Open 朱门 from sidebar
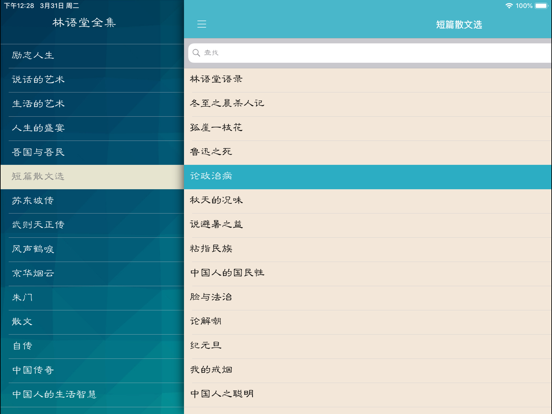 92,298
